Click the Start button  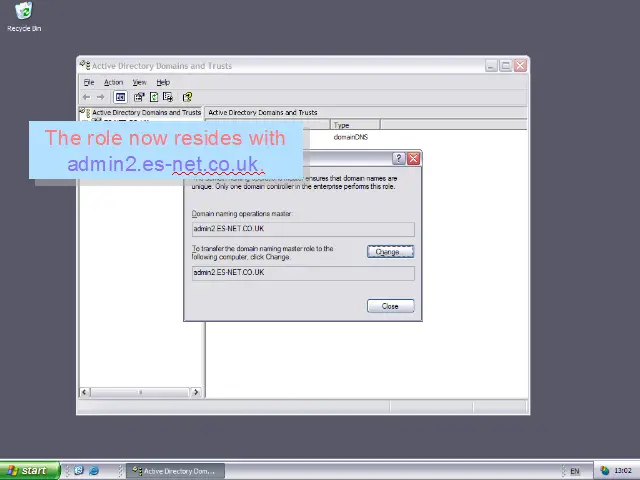pyautogui.click(x=30, y=471)
